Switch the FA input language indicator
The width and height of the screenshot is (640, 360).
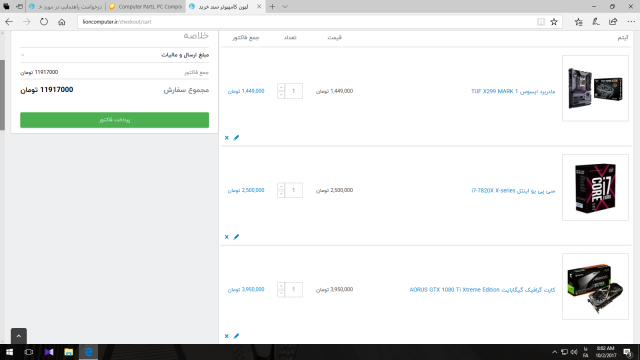tap(586, 352)
